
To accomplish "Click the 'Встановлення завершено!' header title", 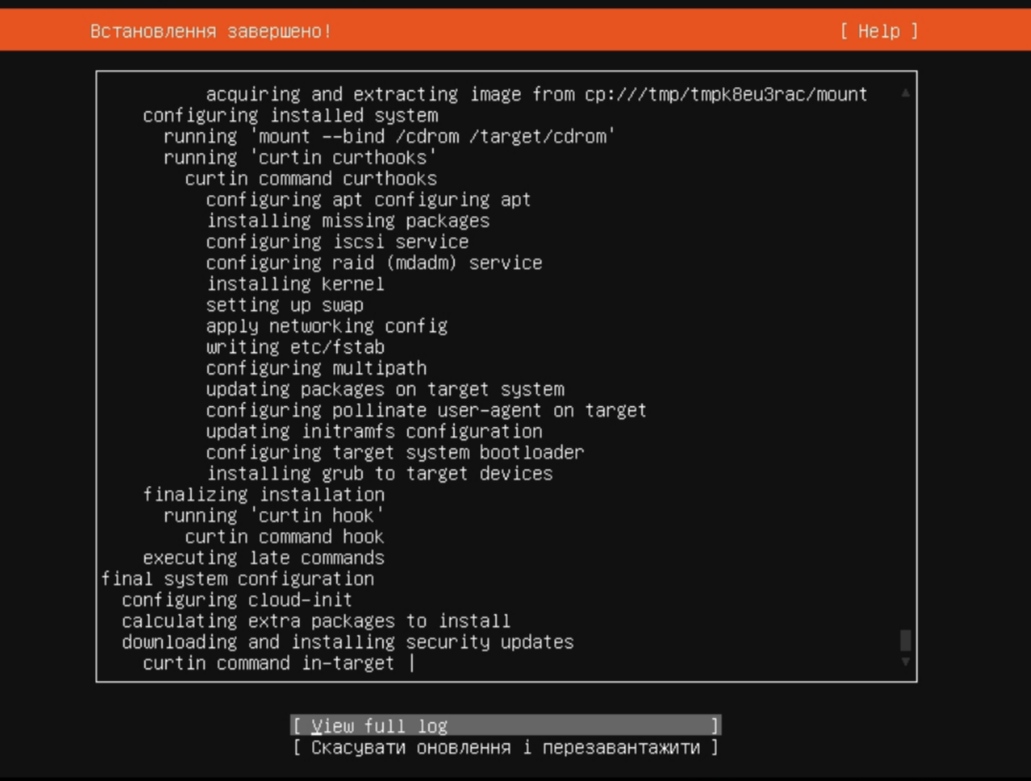I will click(x=211, y=31).
